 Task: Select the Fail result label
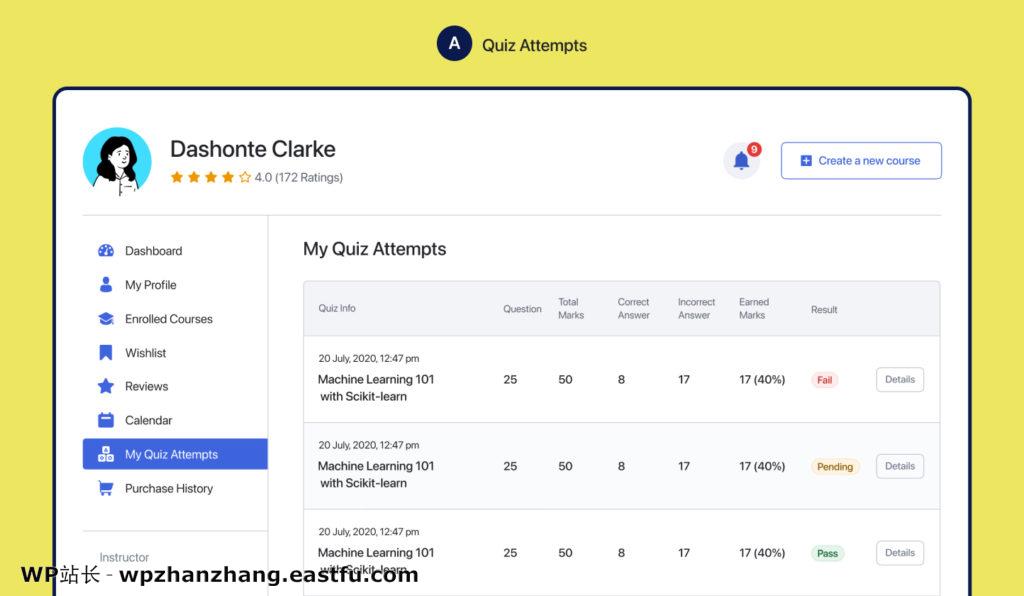coord(825,380)
